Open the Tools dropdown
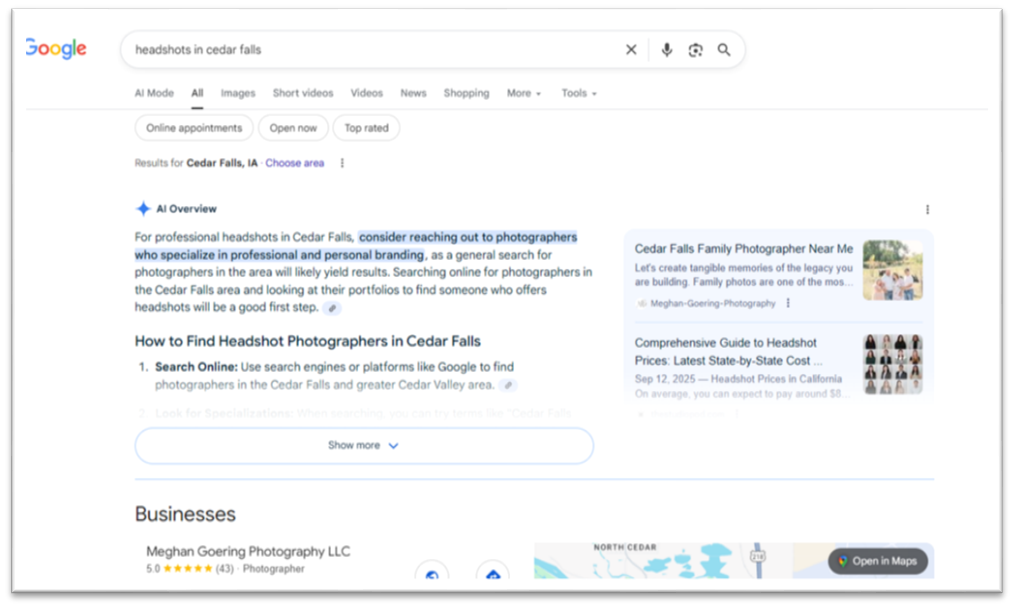The image size is (1013, 607). pos(578,93)
